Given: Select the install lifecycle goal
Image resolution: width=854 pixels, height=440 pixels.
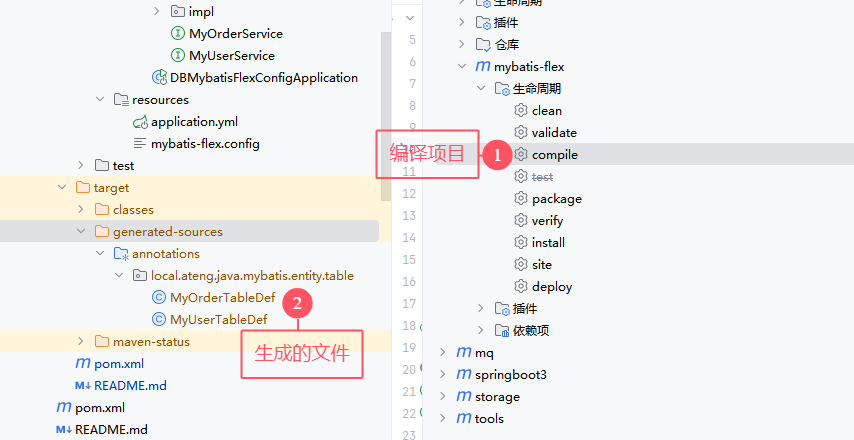Looking at the screenshot, I should point(548,243).
